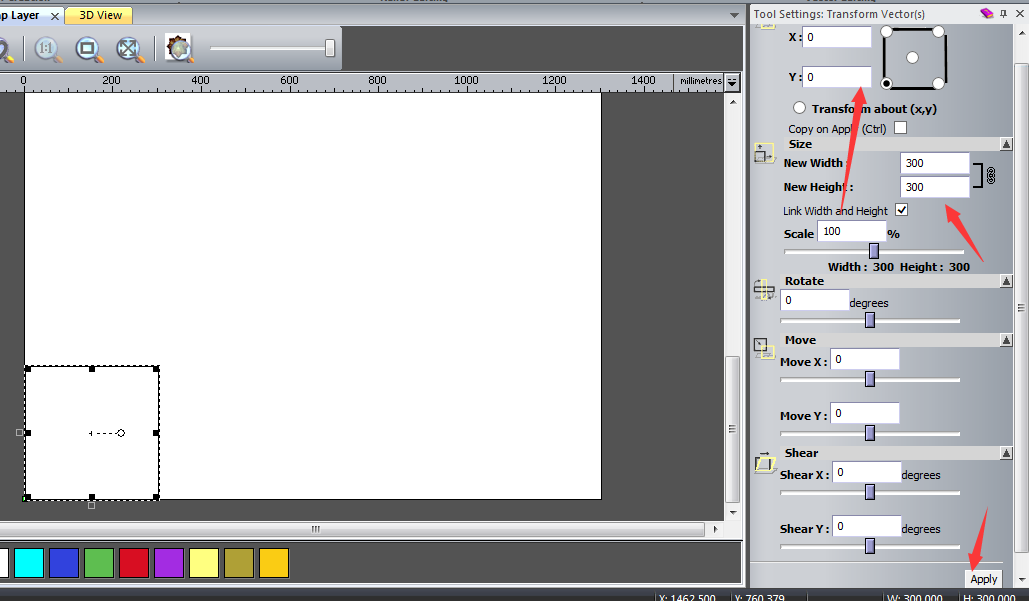This screenshot has height=601, width=1029.
Task: Click the relief preview icon in toolbar
Action: click(179, 48)
